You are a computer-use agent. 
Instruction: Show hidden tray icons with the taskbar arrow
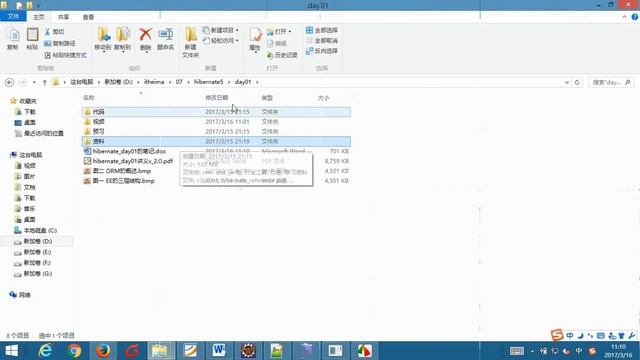[x=532, y=351]
